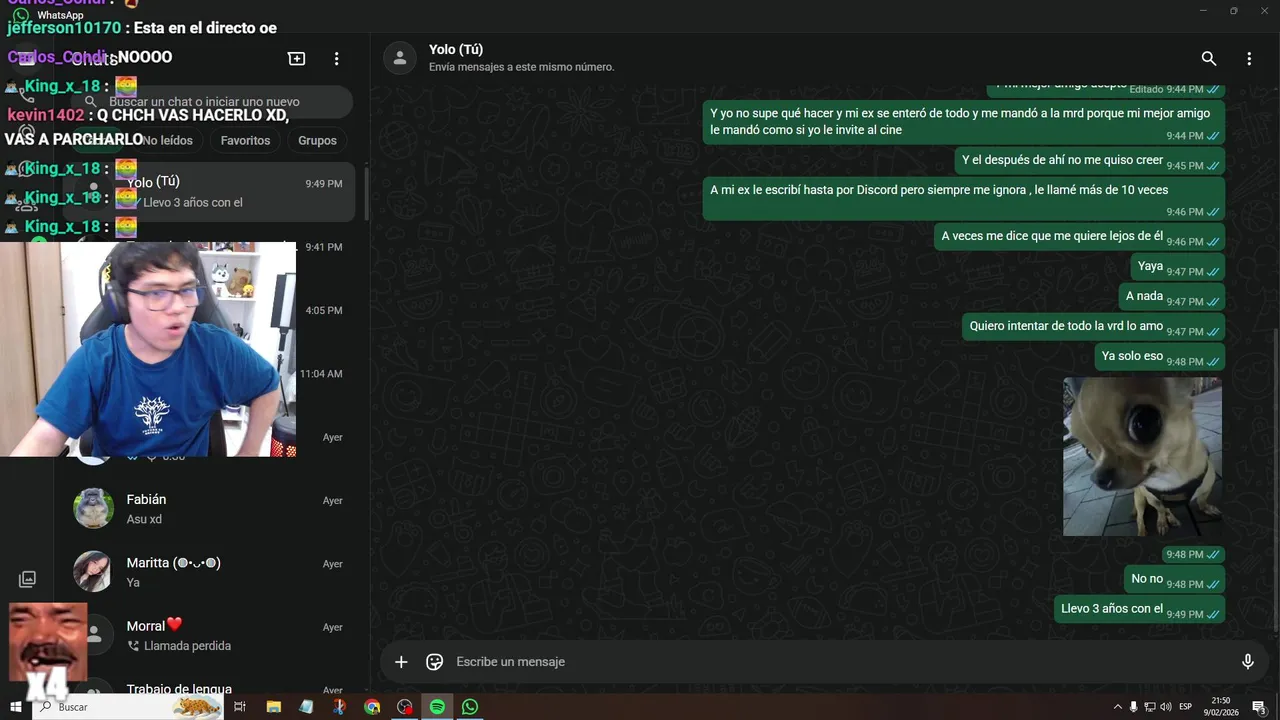
Task: Select 'Quiero intentar de todo' message
Action: tap(1093, 327)
